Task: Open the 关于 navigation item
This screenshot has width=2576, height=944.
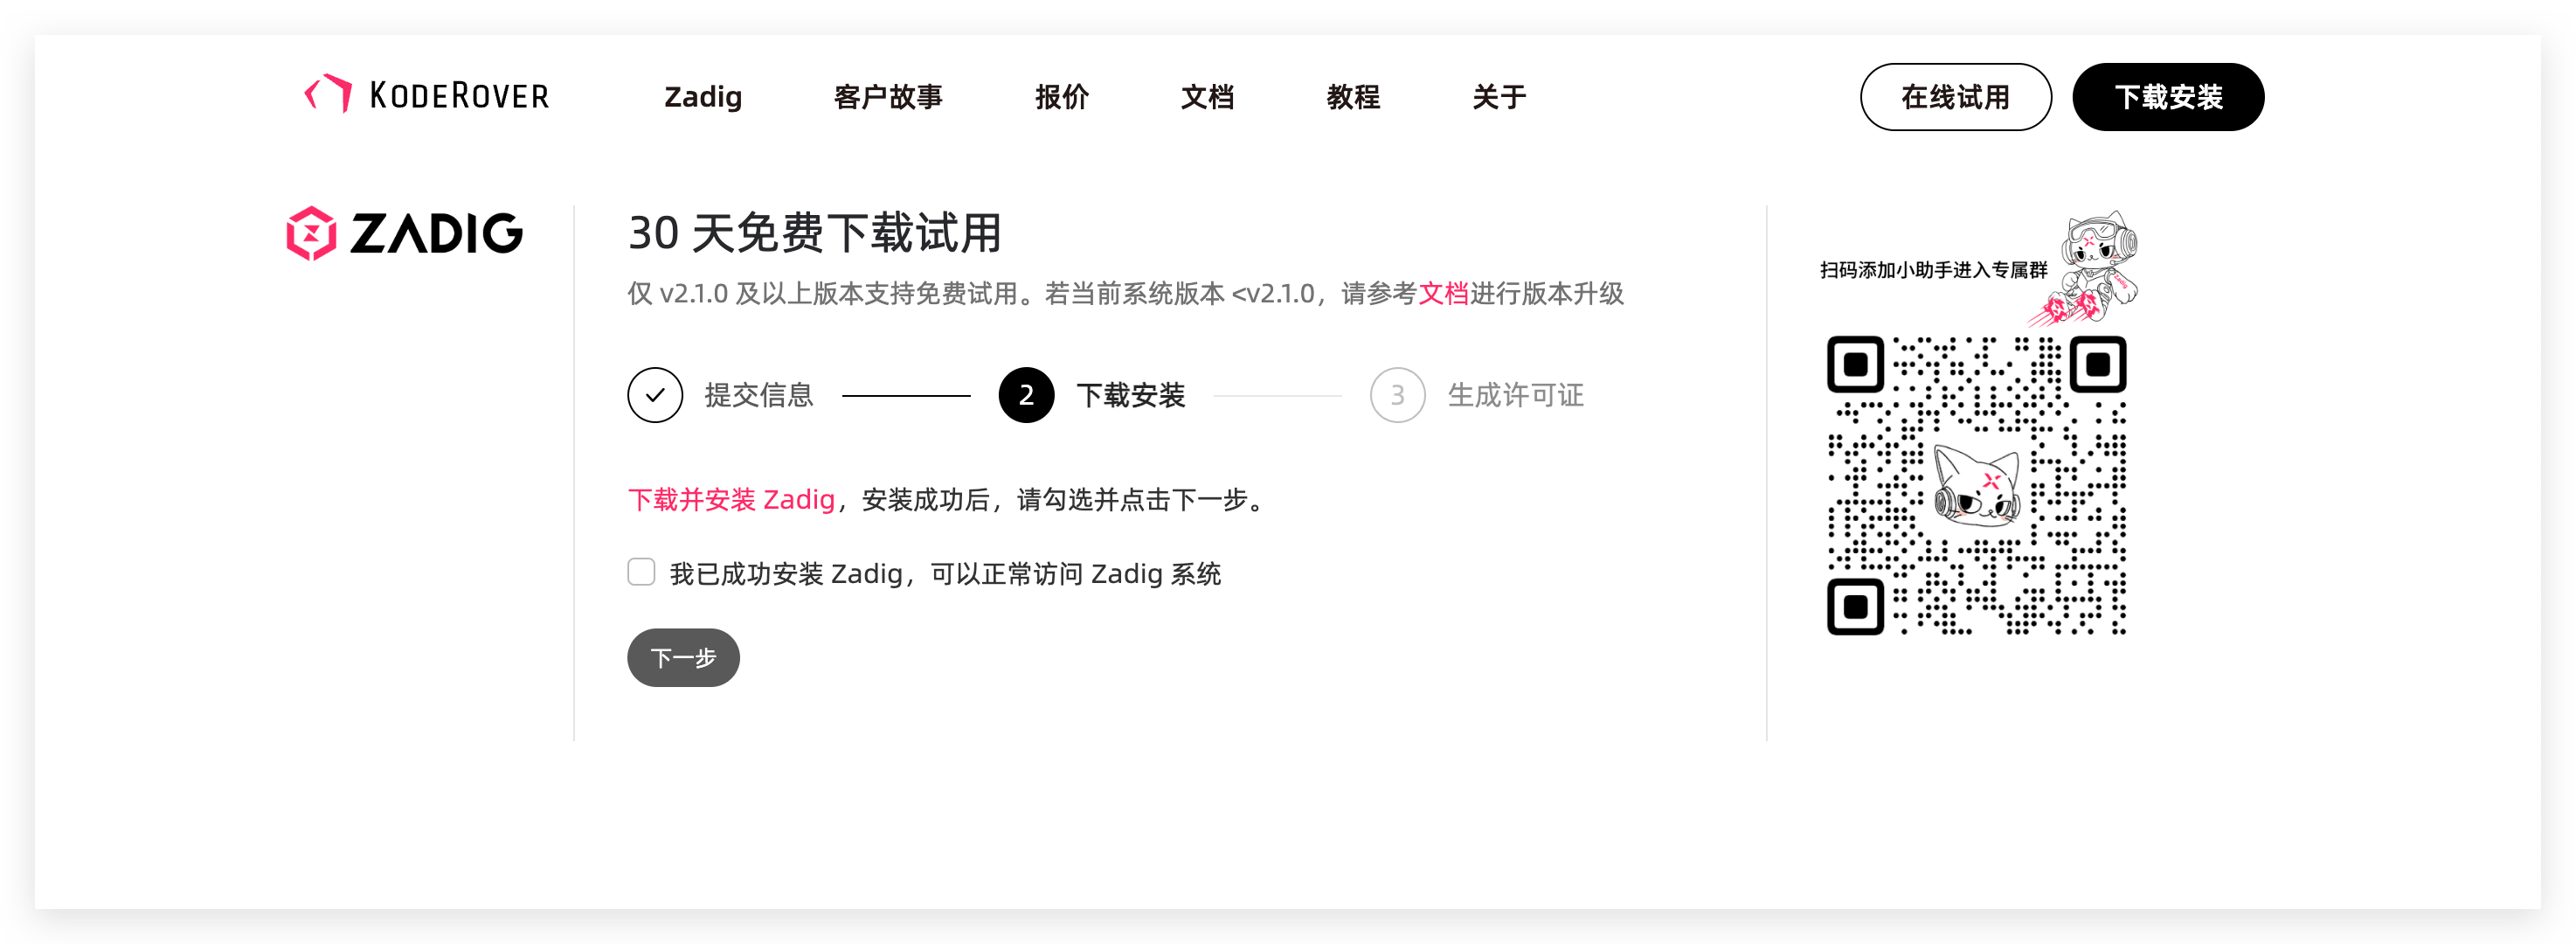Action: (x=1499, y=97)
